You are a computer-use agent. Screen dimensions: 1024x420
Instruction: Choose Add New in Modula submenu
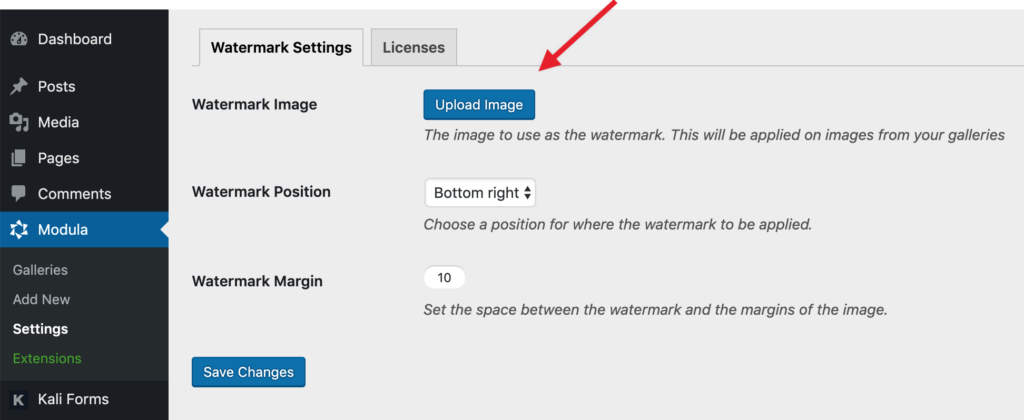click(41, 299)
